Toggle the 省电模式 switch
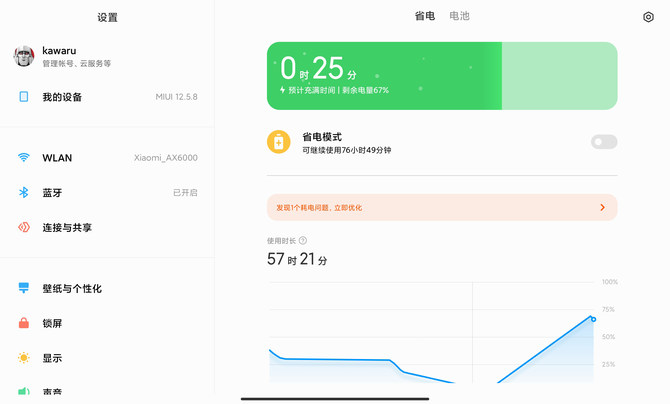The image size is (670, 404). tap(604, 142)
